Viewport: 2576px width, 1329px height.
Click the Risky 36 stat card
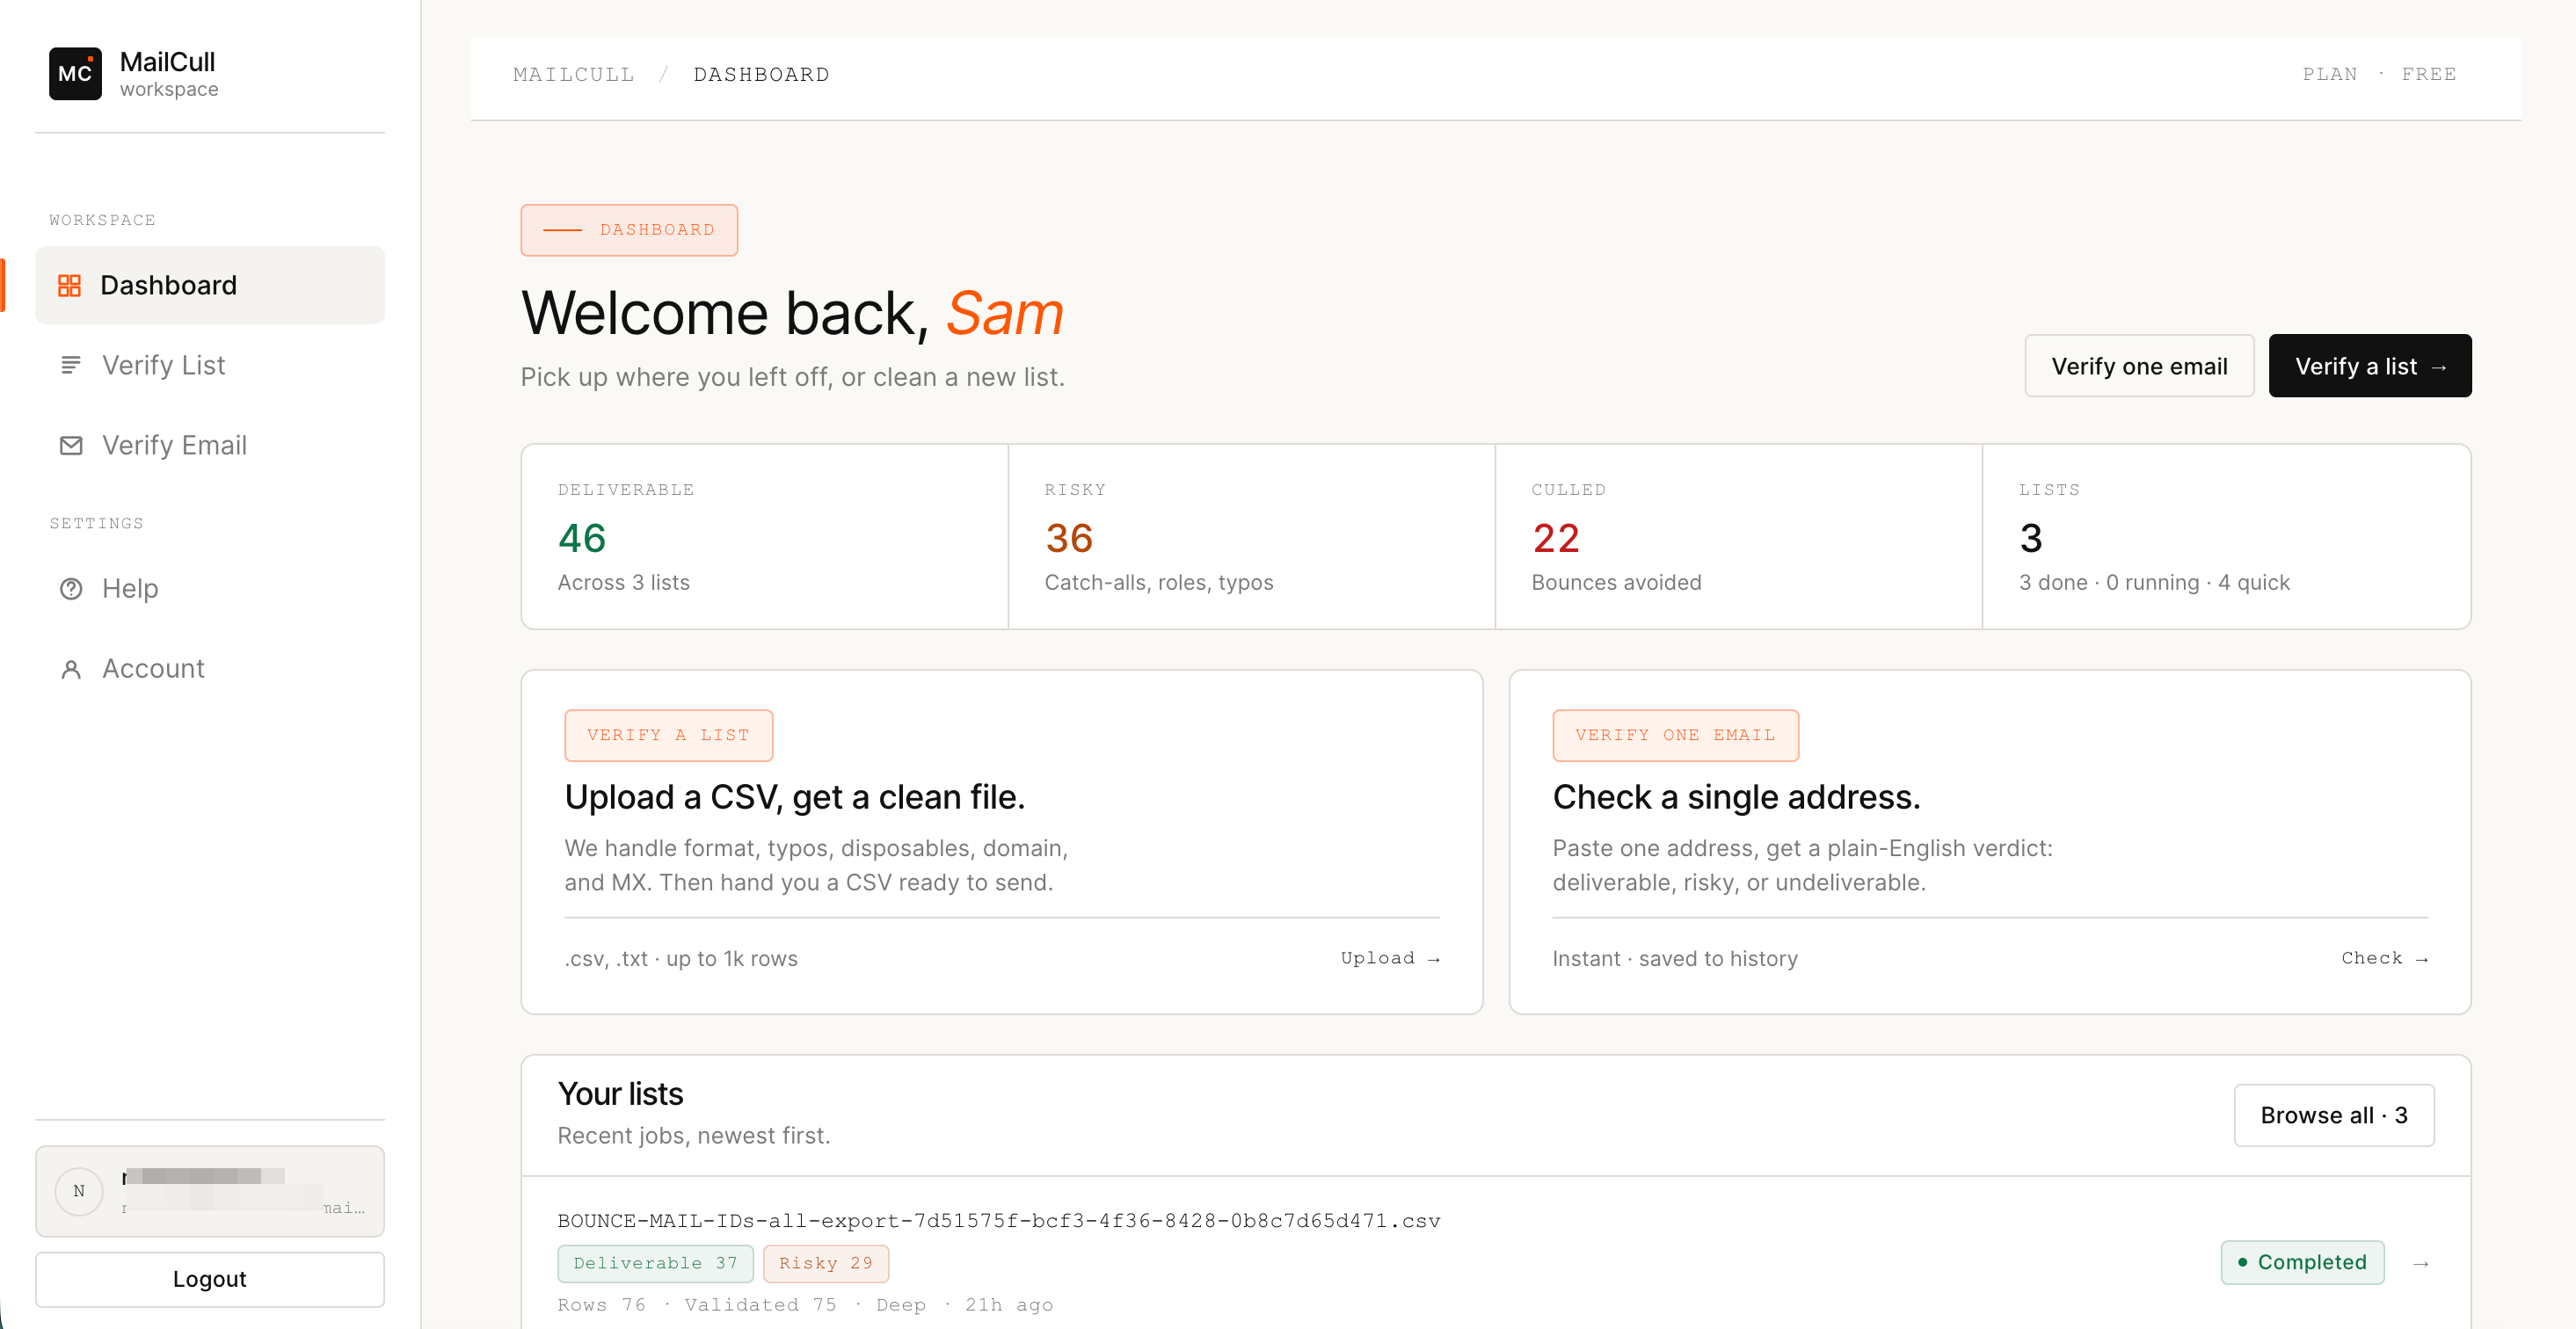(x=1252, y=537)
